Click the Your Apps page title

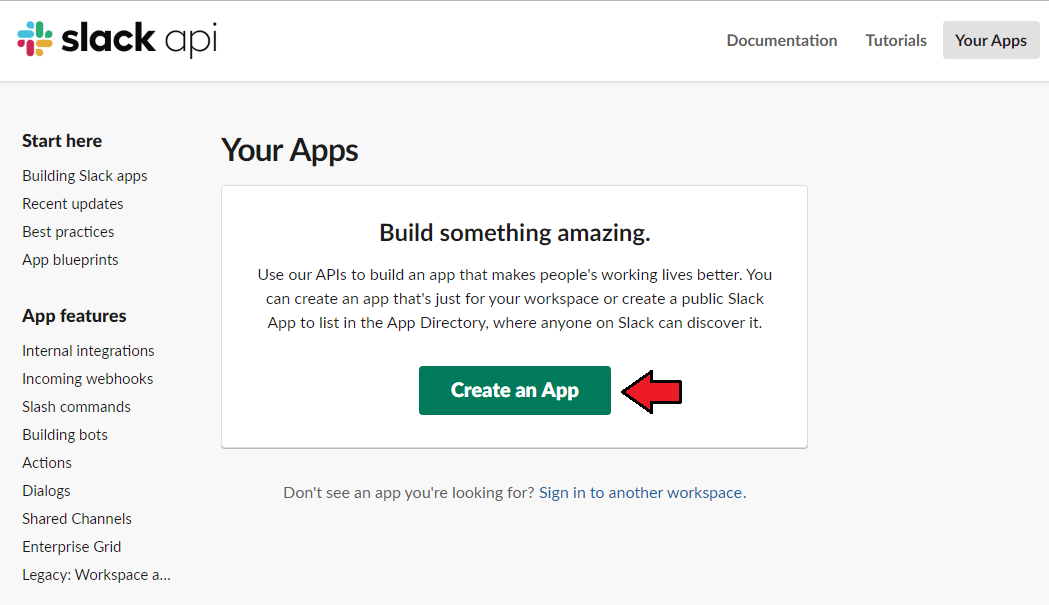pyautogui.click(x=289, y=151)
